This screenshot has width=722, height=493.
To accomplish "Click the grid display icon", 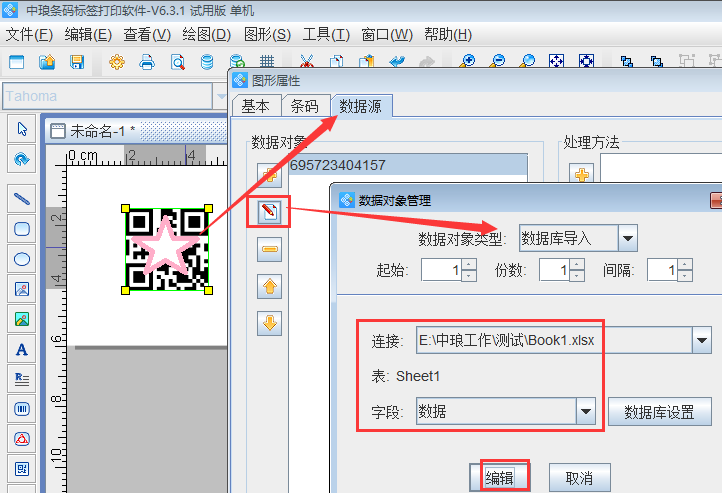I will tap(267, 61).
